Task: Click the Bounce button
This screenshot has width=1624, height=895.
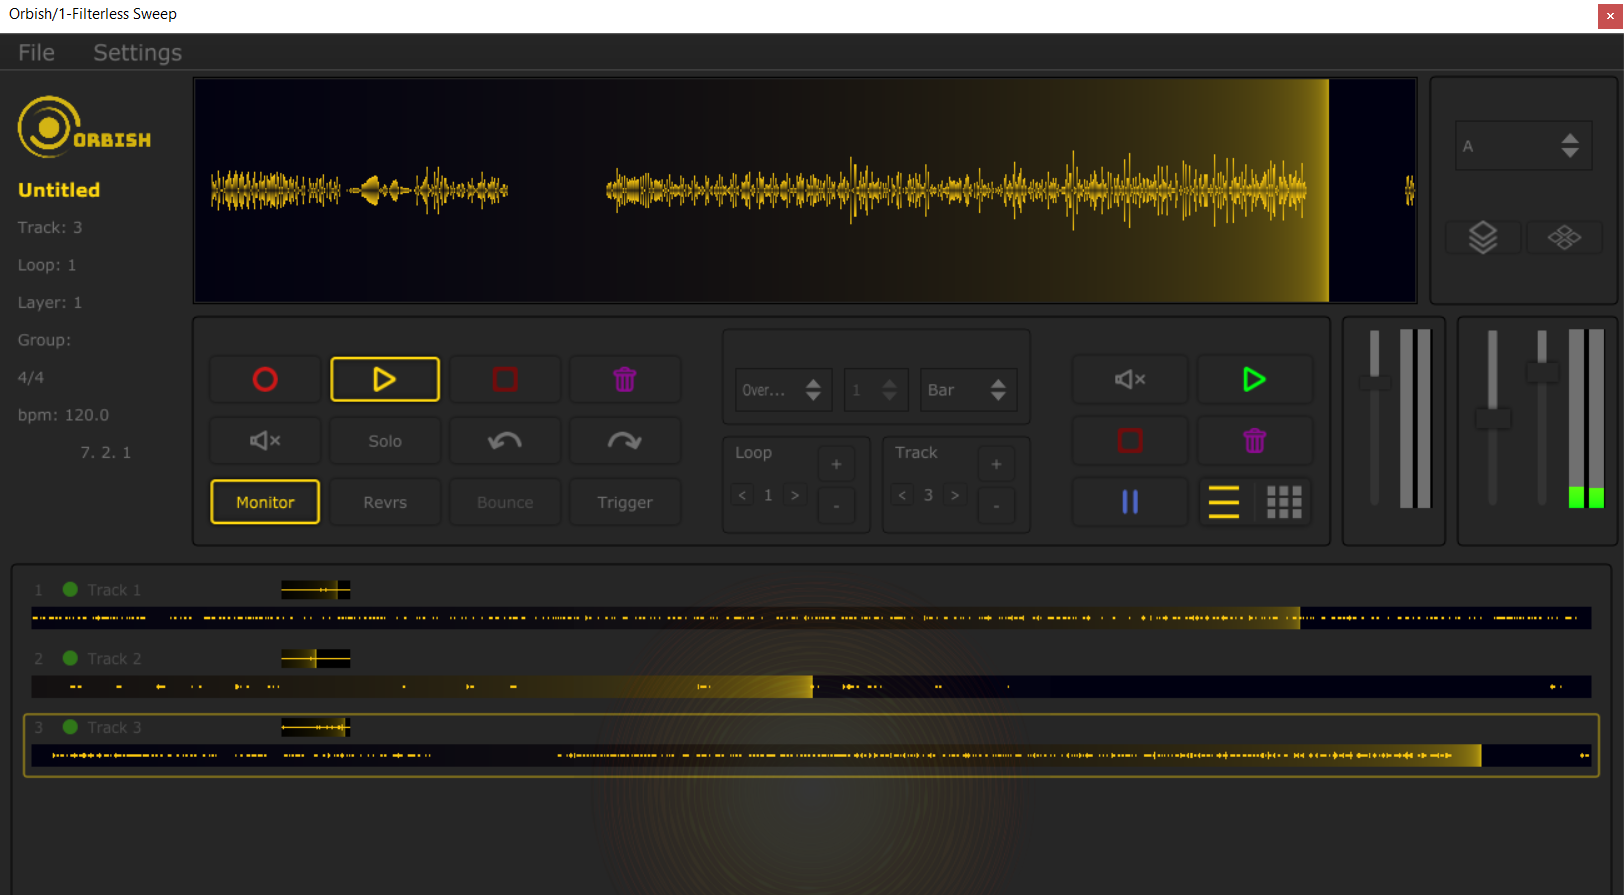Action: [x=505, y=502]
